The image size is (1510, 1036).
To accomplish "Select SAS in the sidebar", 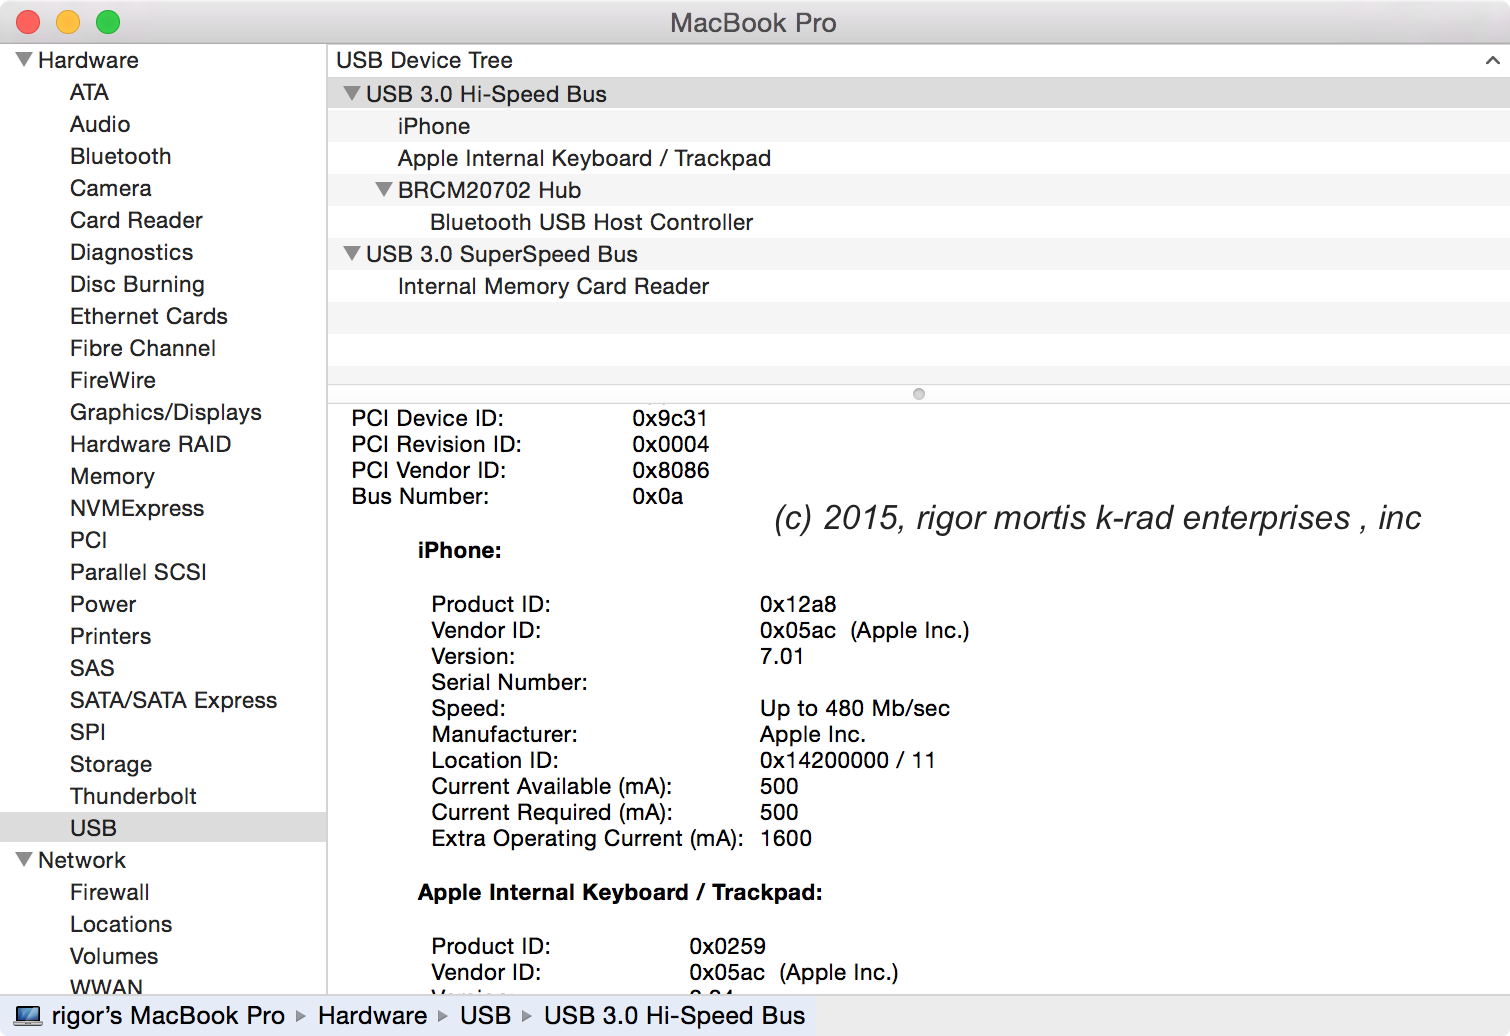I will pos(92,668).
